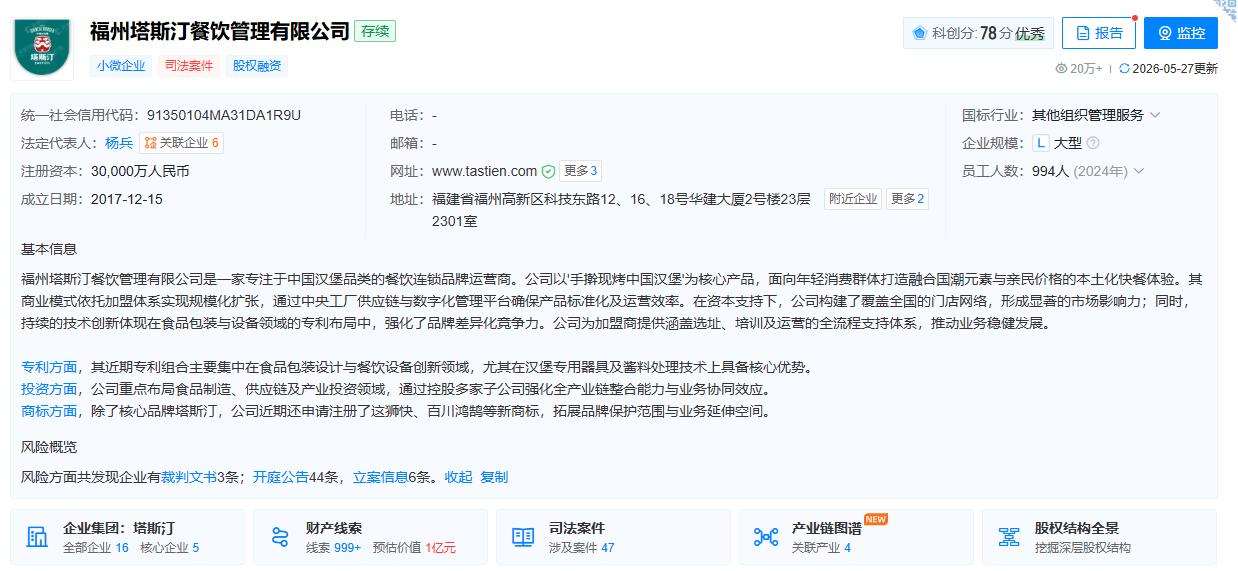Open the 专利方面 link
1238x571 pixels.
tap(49, 367)
